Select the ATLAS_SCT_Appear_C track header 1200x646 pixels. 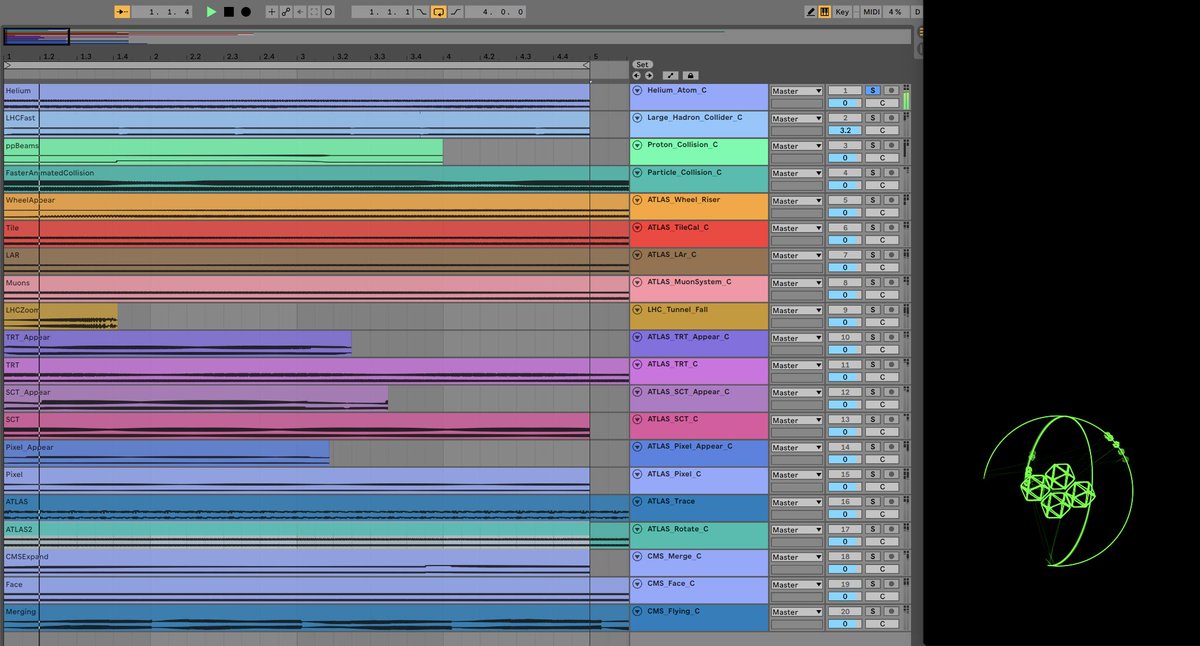pyautogui.click(x=698, y=398)
